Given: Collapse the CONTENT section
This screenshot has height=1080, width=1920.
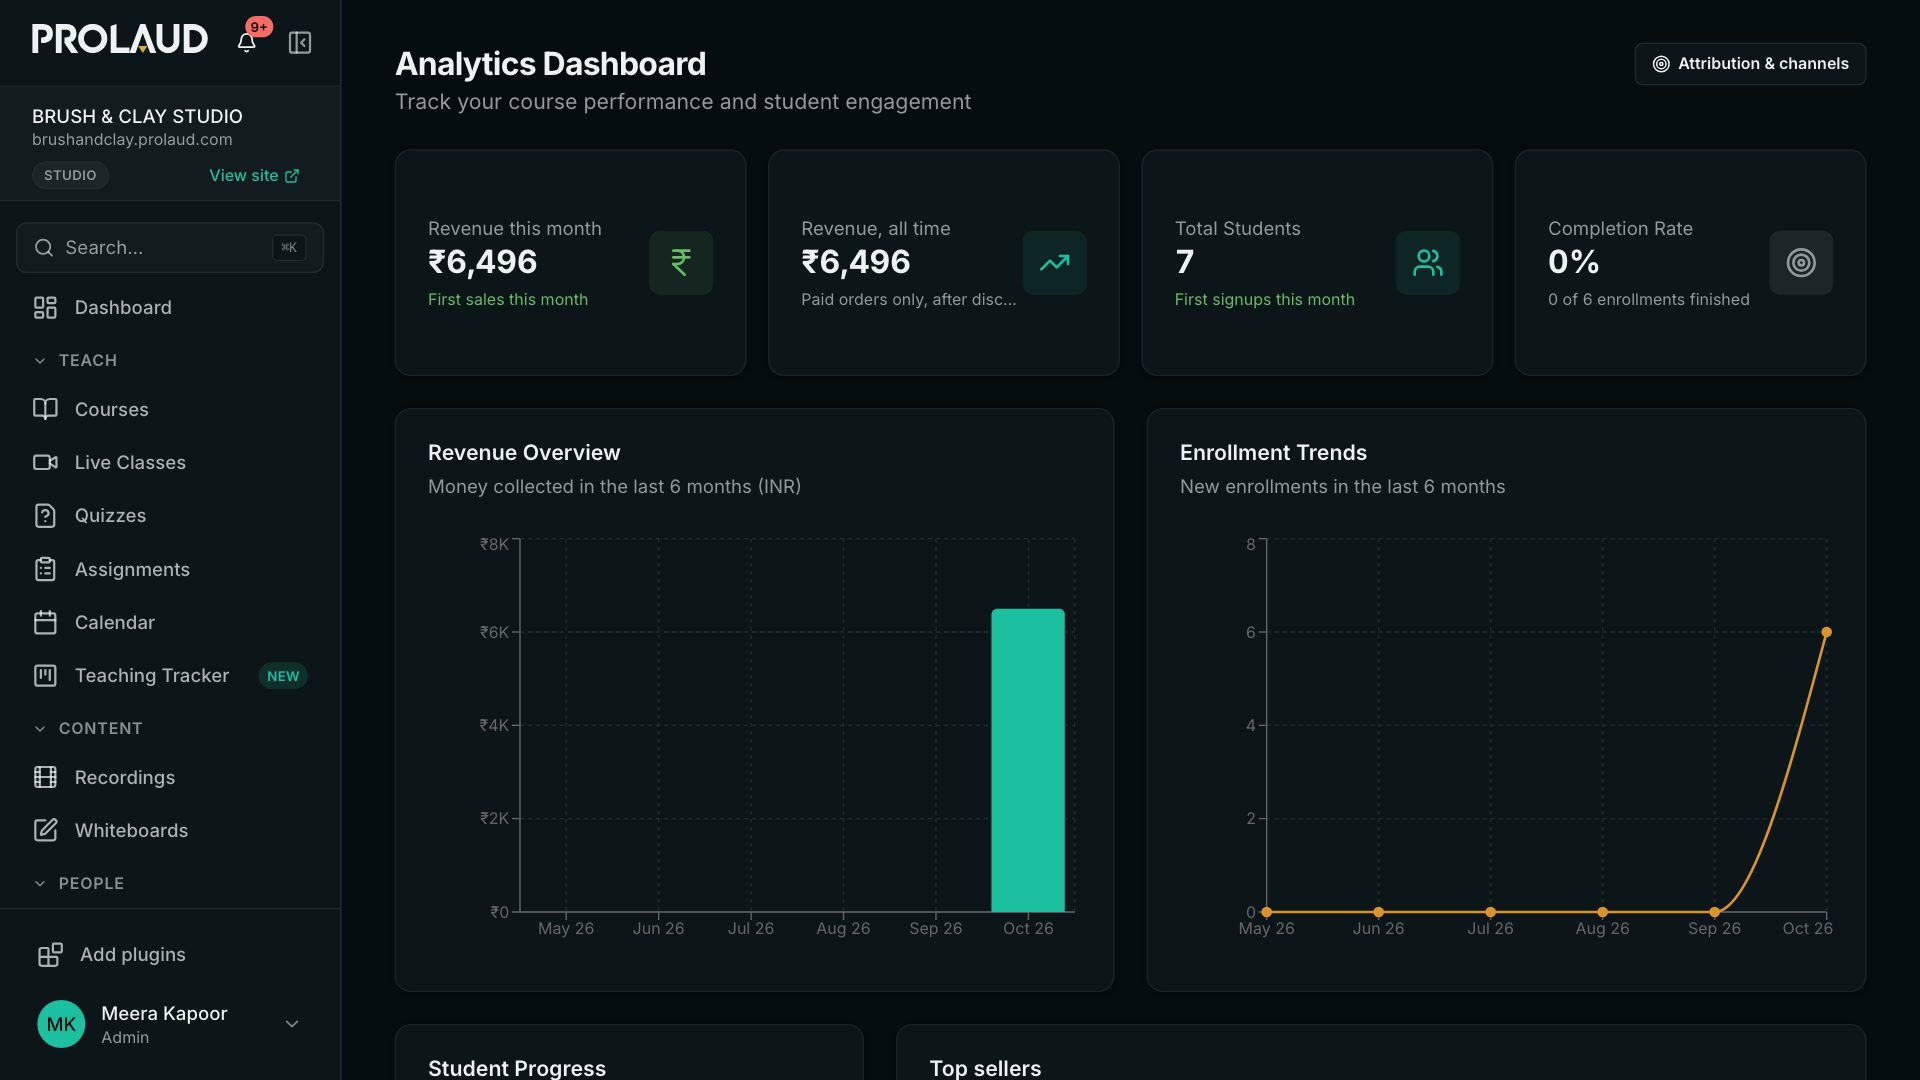Looking at the screenshot, I should [88, 728].
